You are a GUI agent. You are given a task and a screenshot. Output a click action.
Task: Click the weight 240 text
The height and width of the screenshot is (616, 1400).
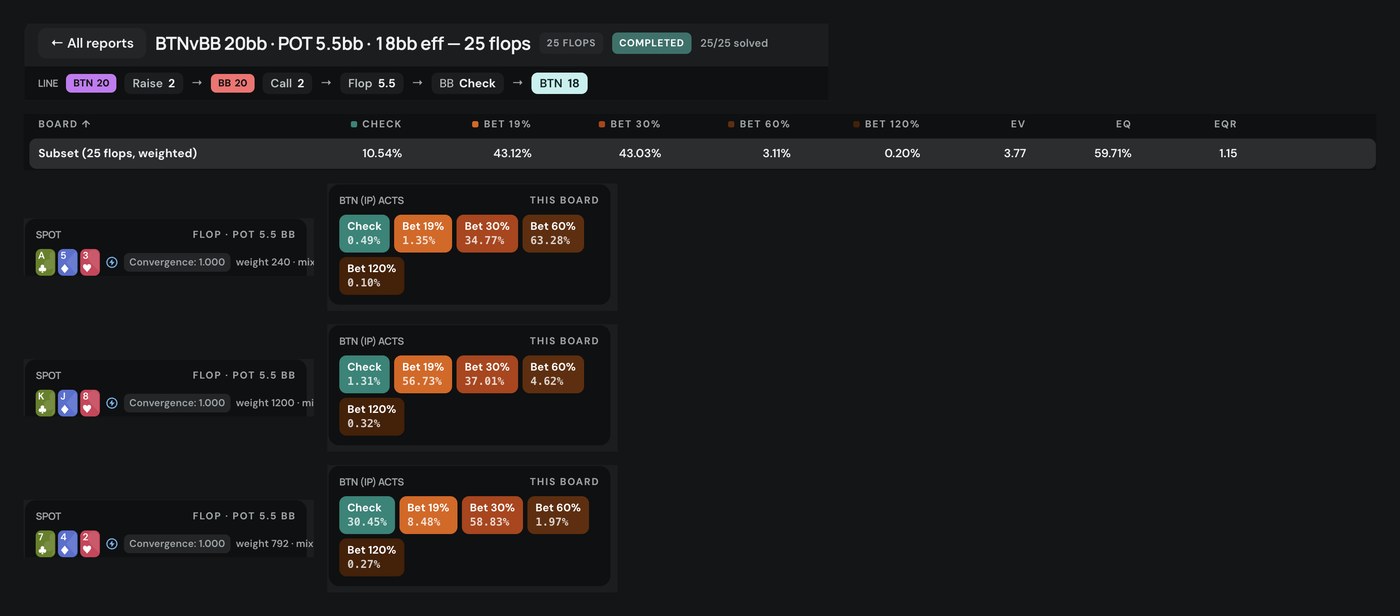point(263,262)
